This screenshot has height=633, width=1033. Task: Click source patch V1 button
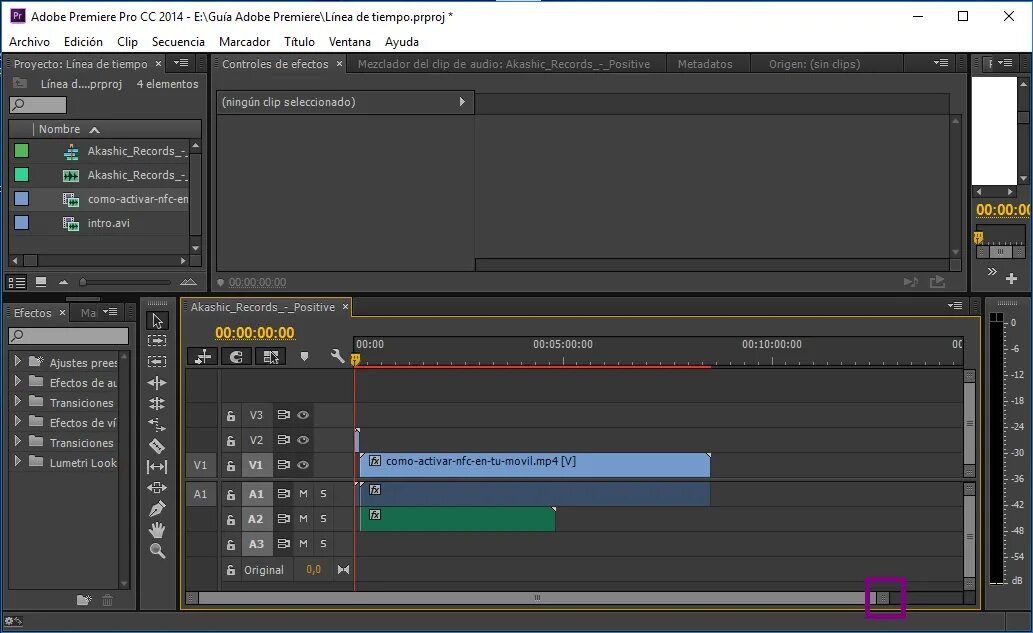200,465
